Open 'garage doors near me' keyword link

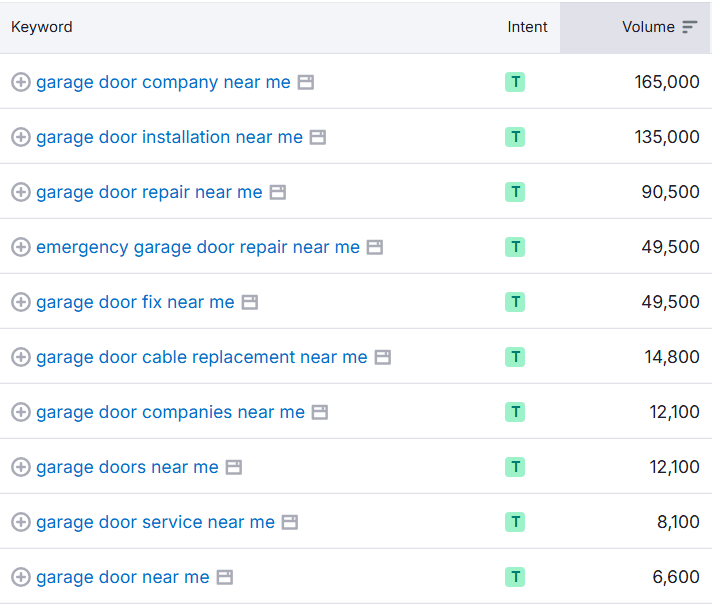[x=127, y=467]
